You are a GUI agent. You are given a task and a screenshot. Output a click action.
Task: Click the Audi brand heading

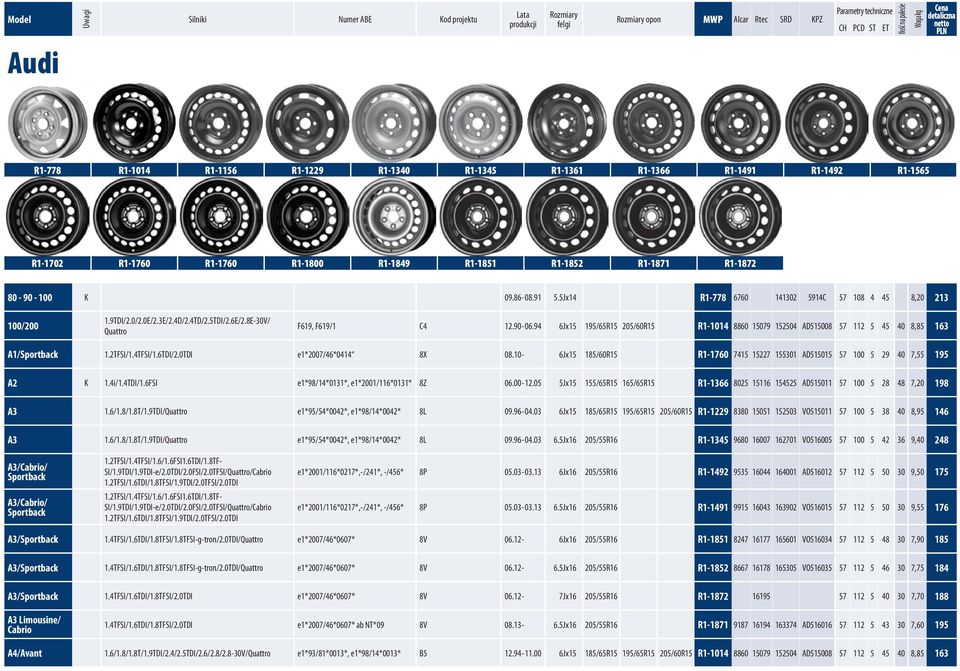[x=34, y=63]
